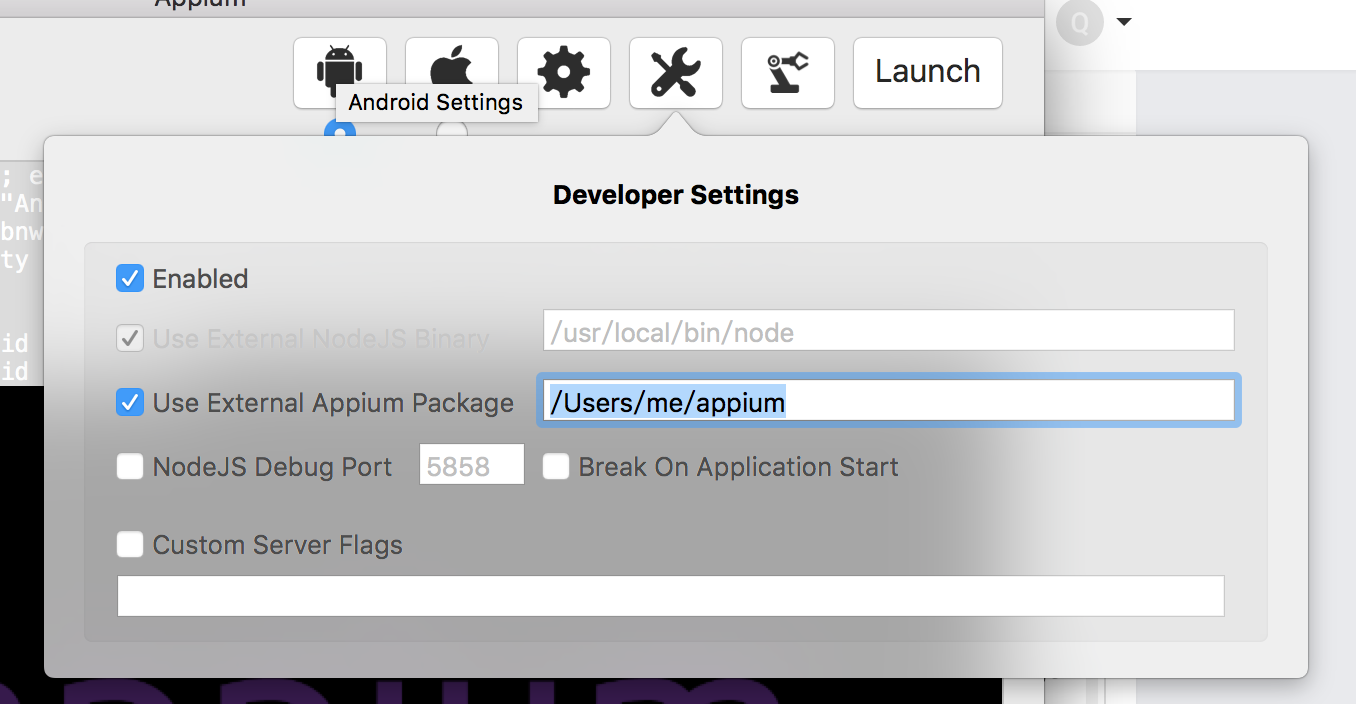1356x704 pixels.
Task: Click the Developer Settings wrench icon
Action: click(676, 73)
